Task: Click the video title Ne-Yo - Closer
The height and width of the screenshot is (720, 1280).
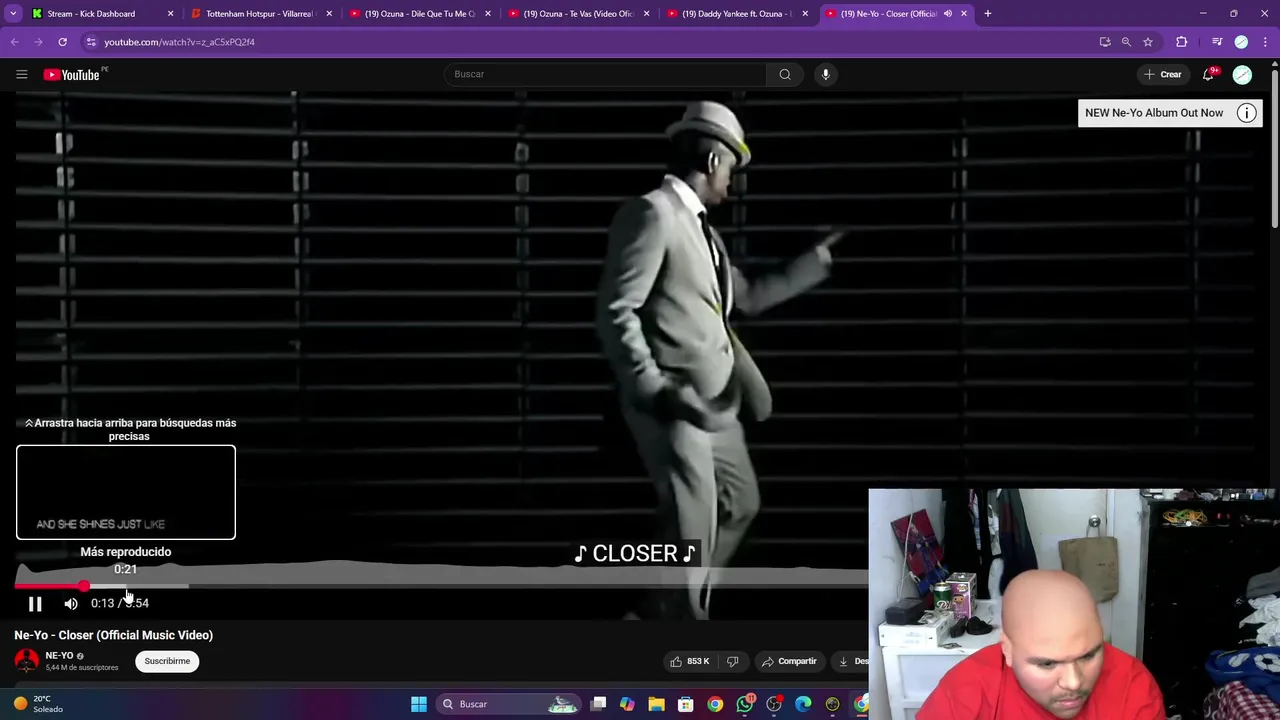Action: pyautogui.click(x=113, y=635)
